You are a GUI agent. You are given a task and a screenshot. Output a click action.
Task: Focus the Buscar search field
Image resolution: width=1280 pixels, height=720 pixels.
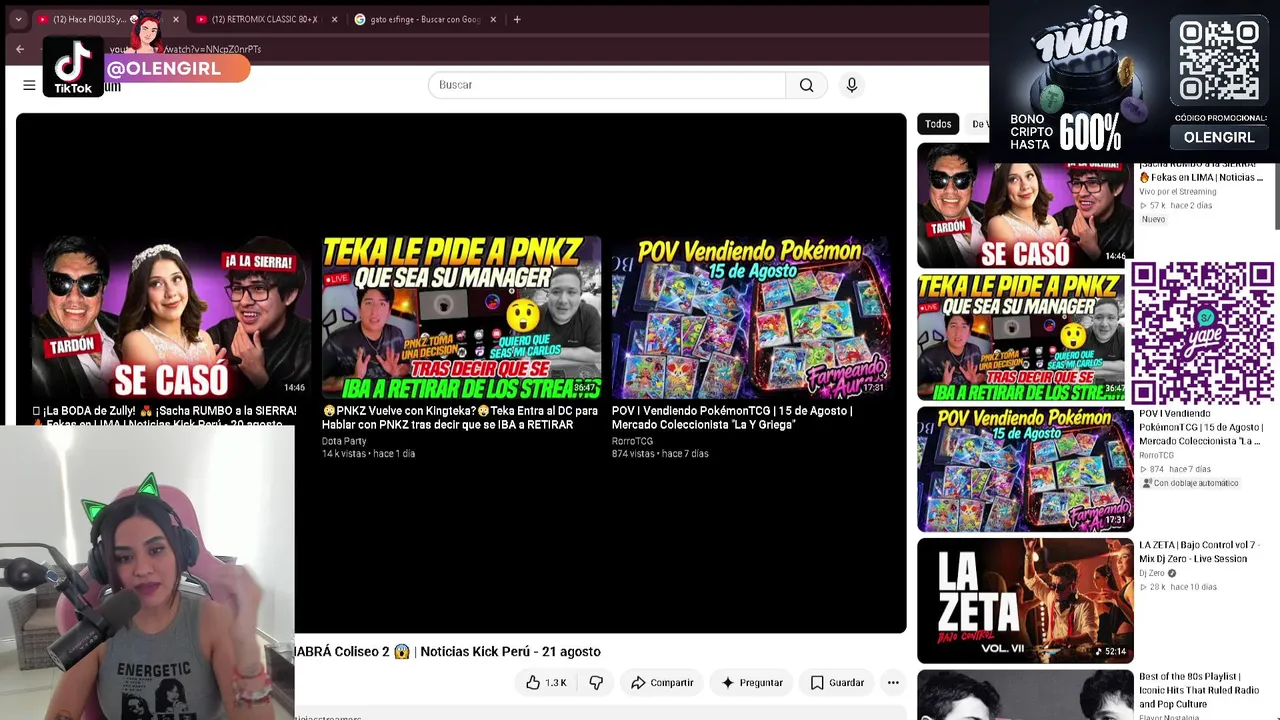(607, 85)
